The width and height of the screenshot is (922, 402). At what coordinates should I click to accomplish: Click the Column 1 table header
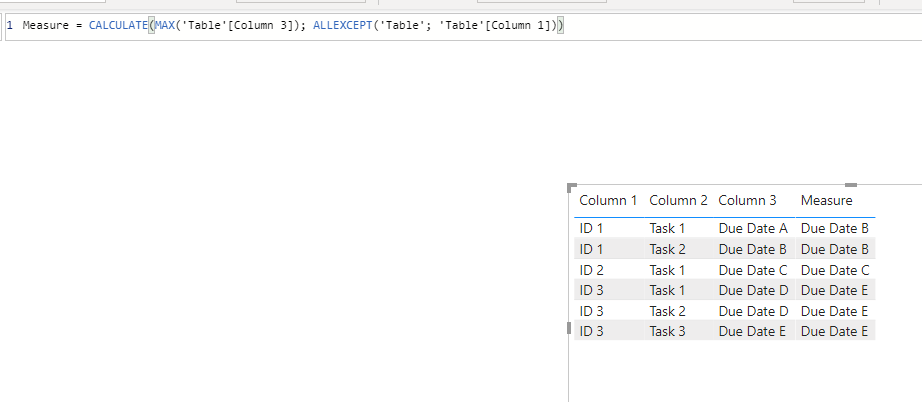[608, 200]
